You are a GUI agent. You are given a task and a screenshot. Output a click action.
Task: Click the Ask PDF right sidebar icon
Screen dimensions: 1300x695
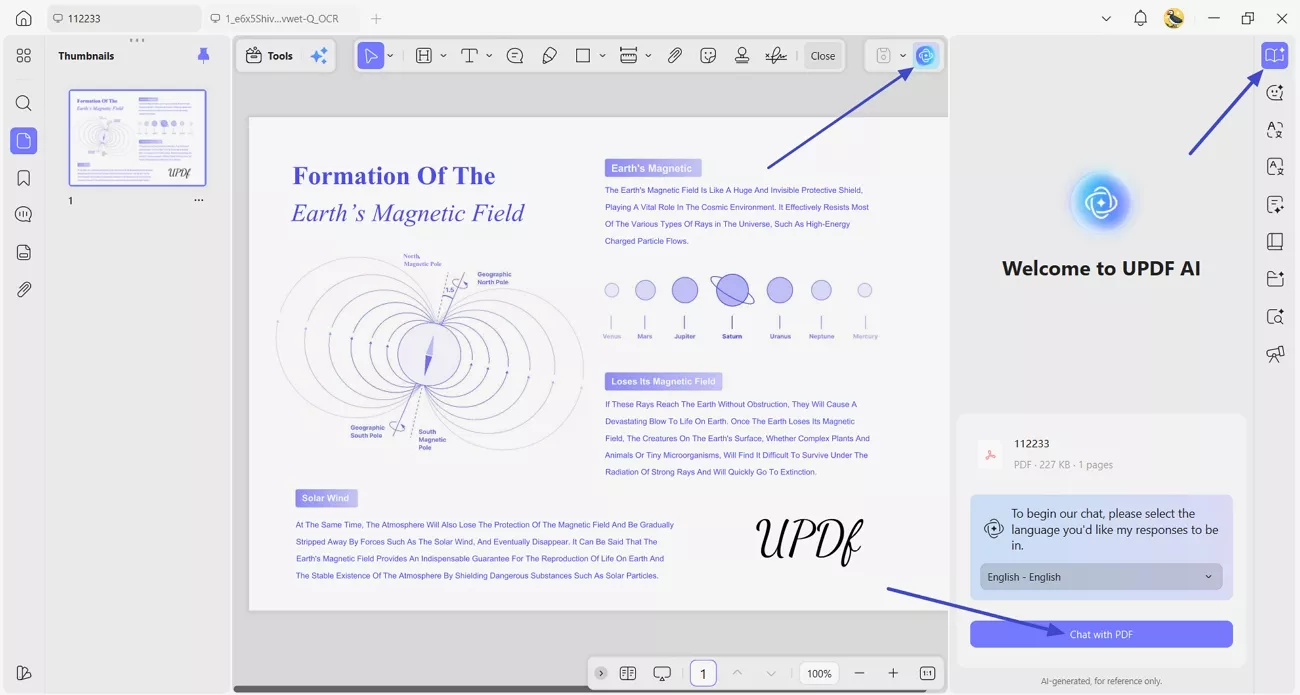pyautogui.click(x=1274, y=56)
